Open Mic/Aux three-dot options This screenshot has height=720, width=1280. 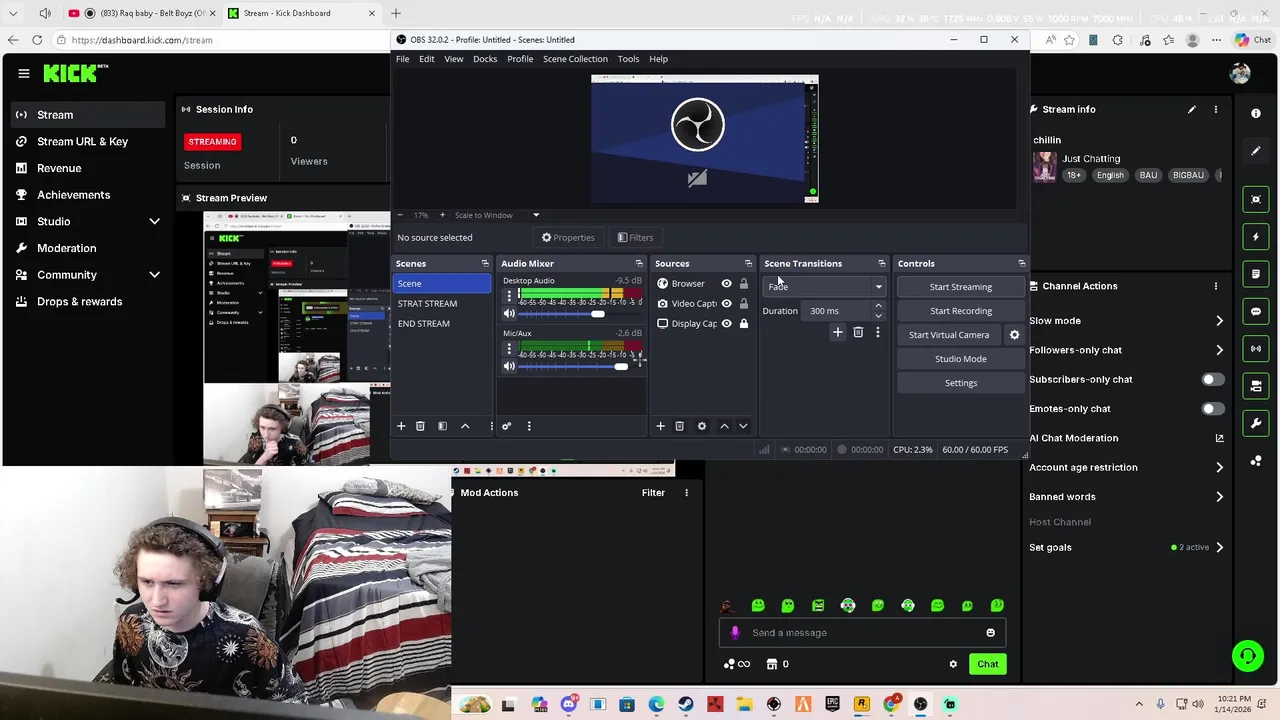click(509, 348)
